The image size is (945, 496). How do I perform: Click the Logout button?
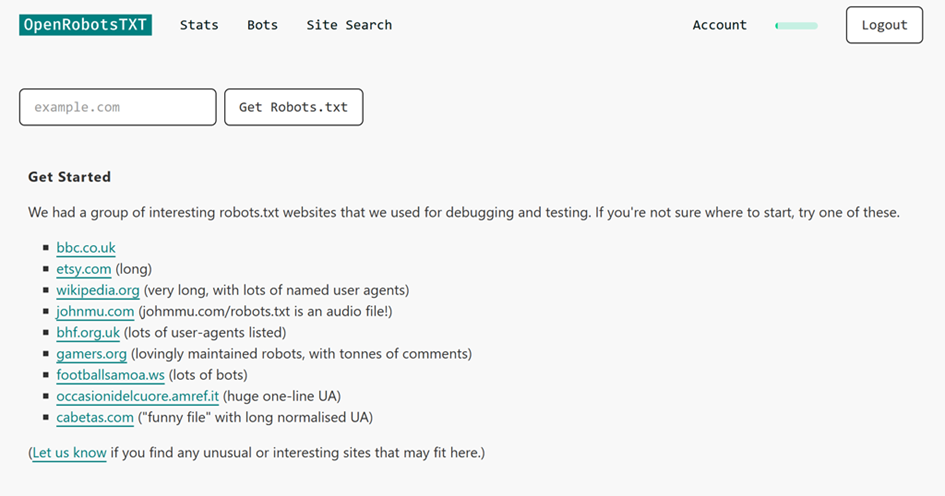point(884,25)
